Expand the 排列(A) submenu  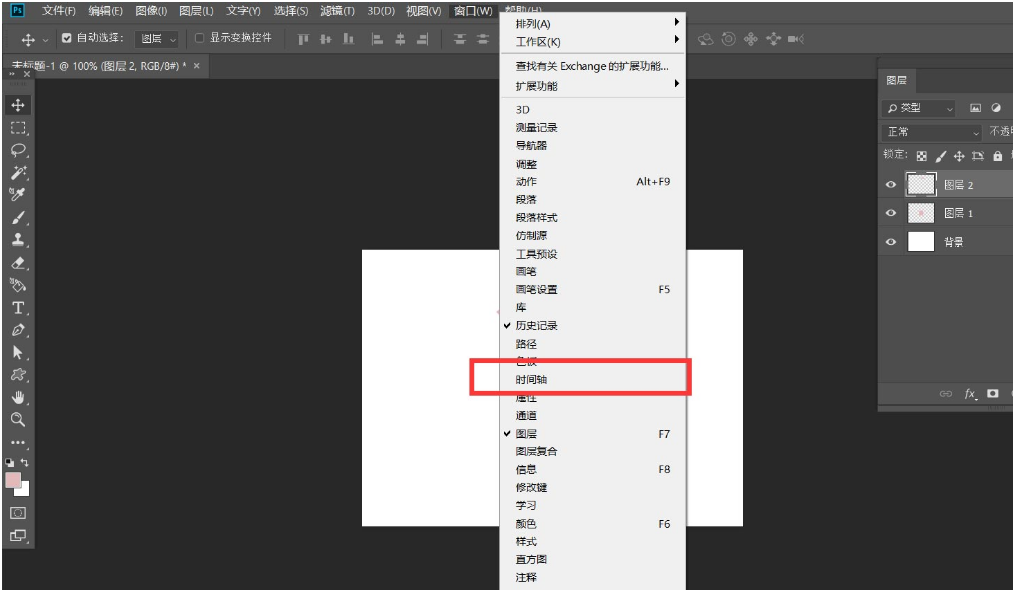[592, 23]
